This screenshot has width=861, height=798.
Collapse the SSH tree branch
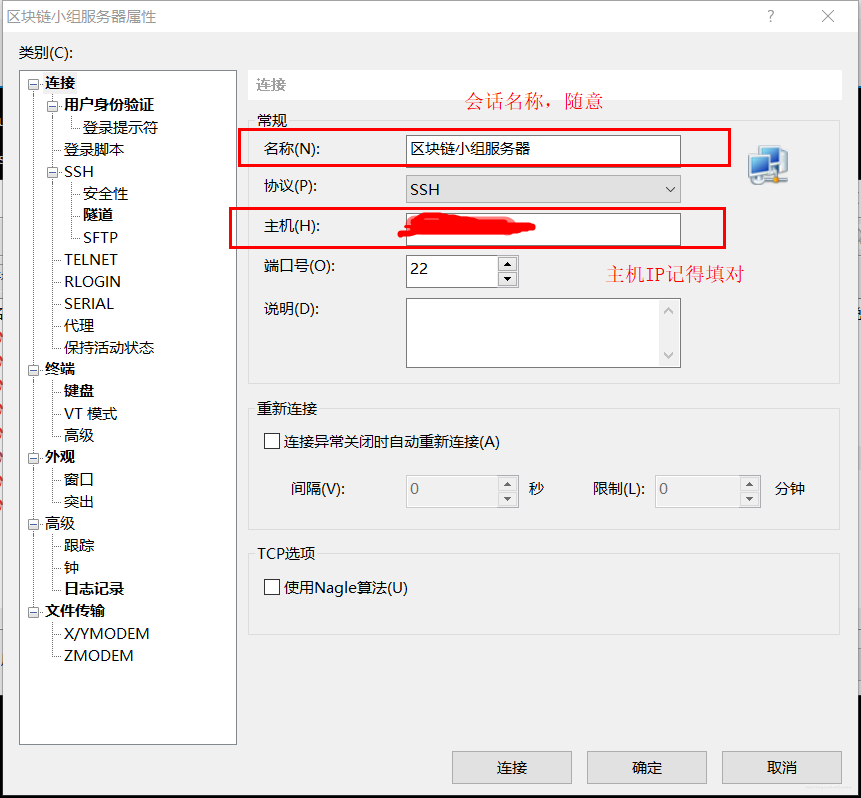(52, 171)
